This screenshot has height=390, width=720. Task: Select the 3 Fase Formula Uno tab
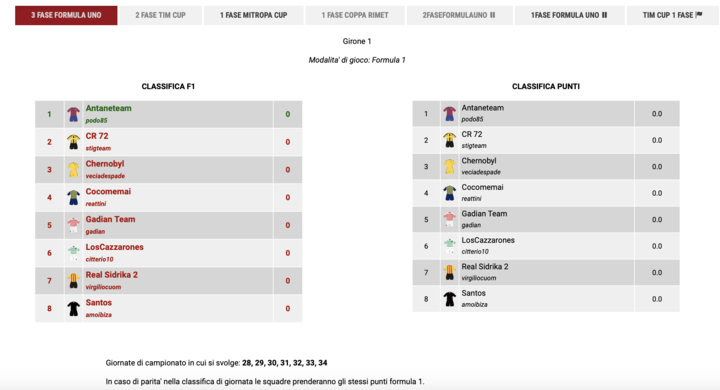pyautogui.click(x=66, y=15)
